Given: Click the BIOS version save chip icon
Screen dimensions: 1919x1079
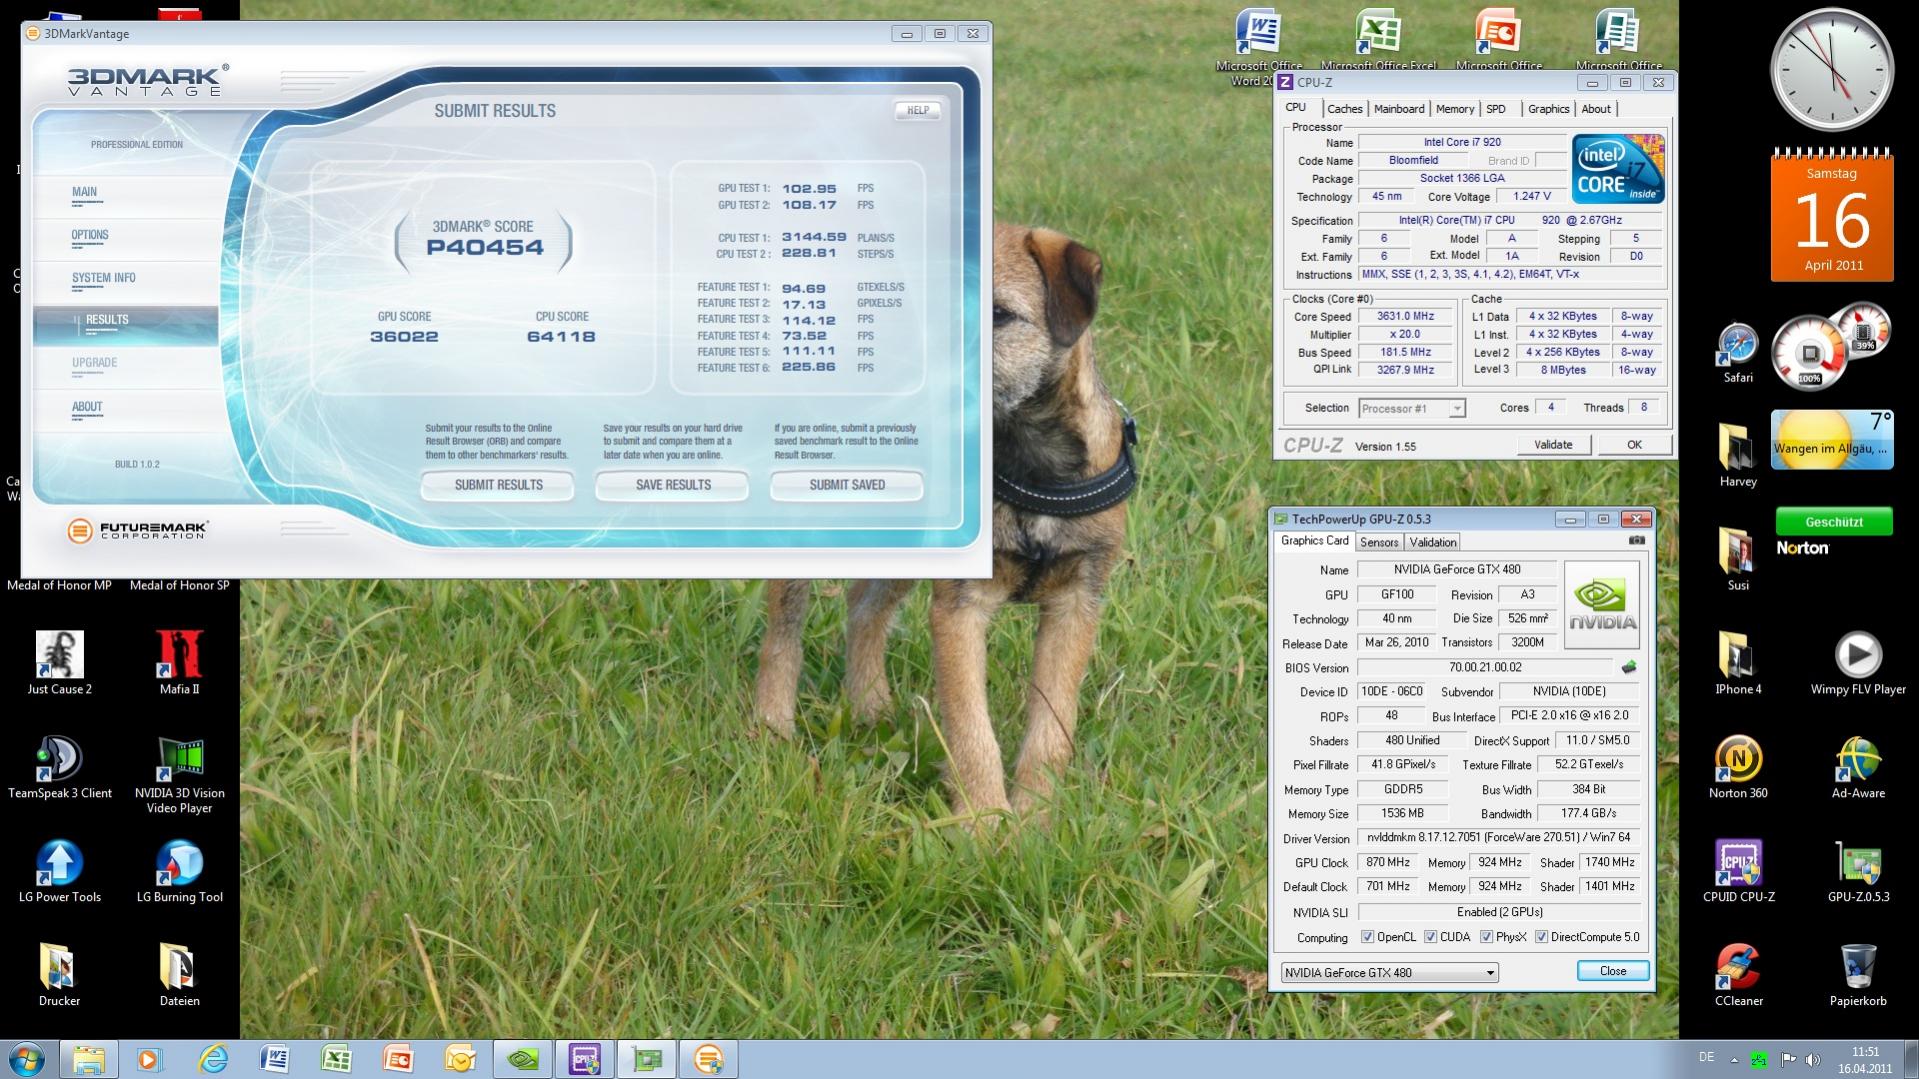Looking at the screenshot, I should pos(1628,668).
